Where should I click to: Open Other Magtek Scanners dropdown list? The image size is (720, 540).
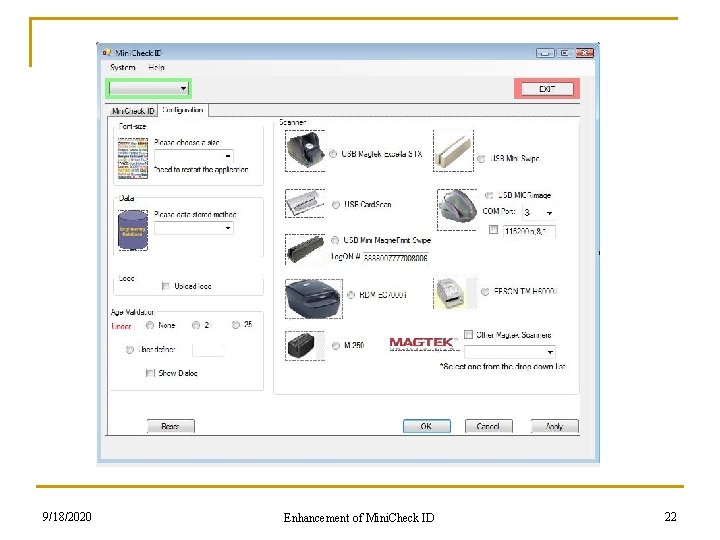[510, 352]
